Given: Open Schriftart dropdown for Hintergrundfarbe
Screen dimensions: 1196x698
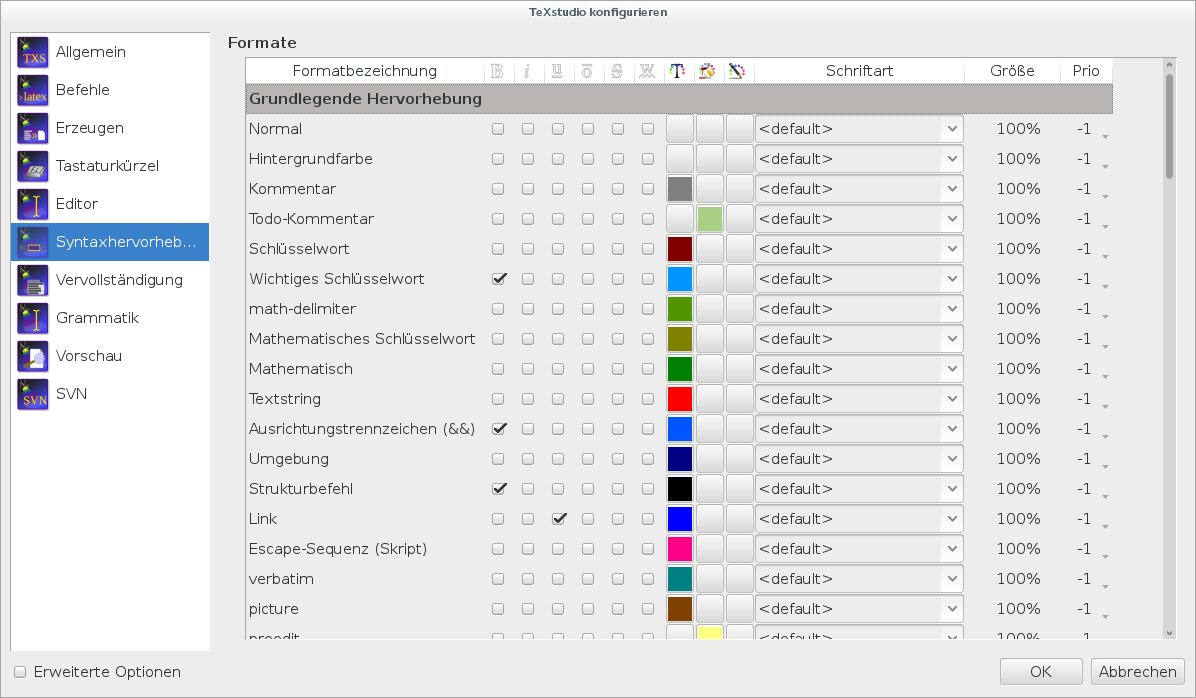Looking at the screenshot, I should pyautogui.click(x=859, y=159).
